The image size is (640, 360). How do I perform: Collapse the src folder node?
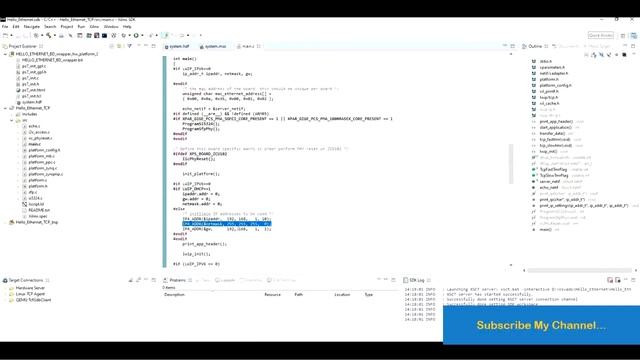tap(11, 120)
